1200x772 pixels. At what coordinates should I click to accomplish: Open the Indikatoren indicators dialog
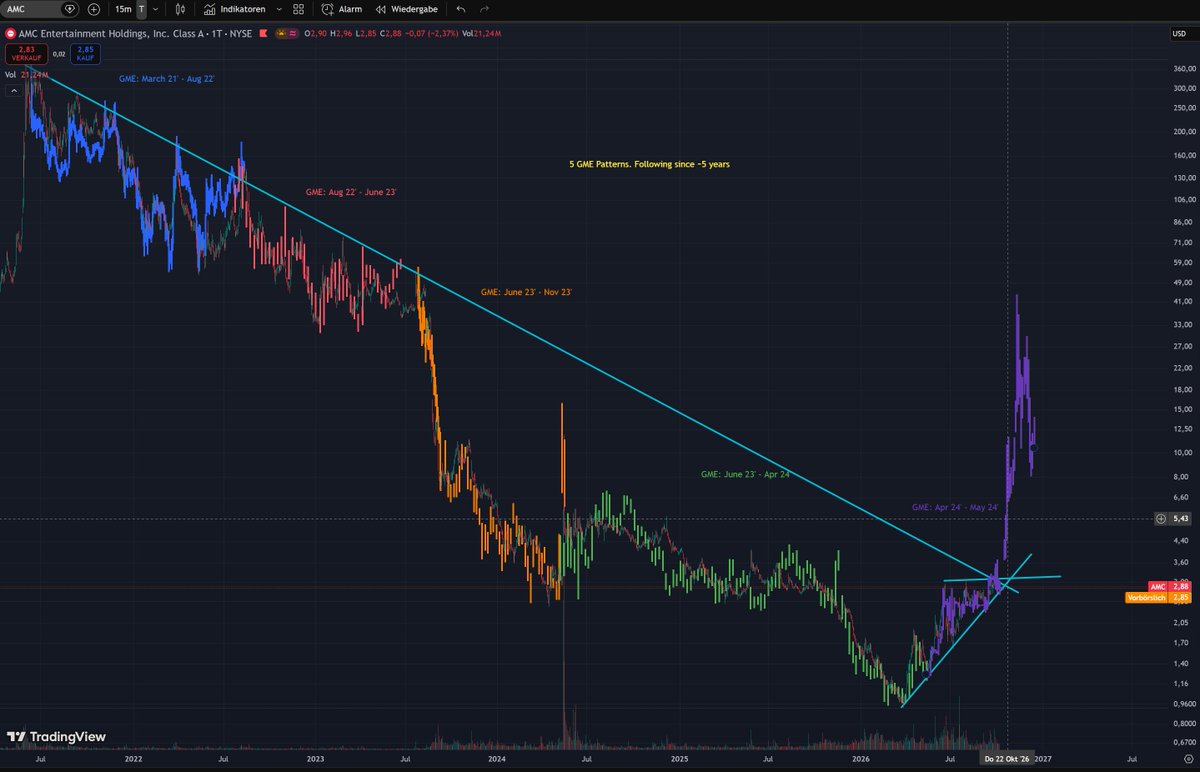[235, 9]
